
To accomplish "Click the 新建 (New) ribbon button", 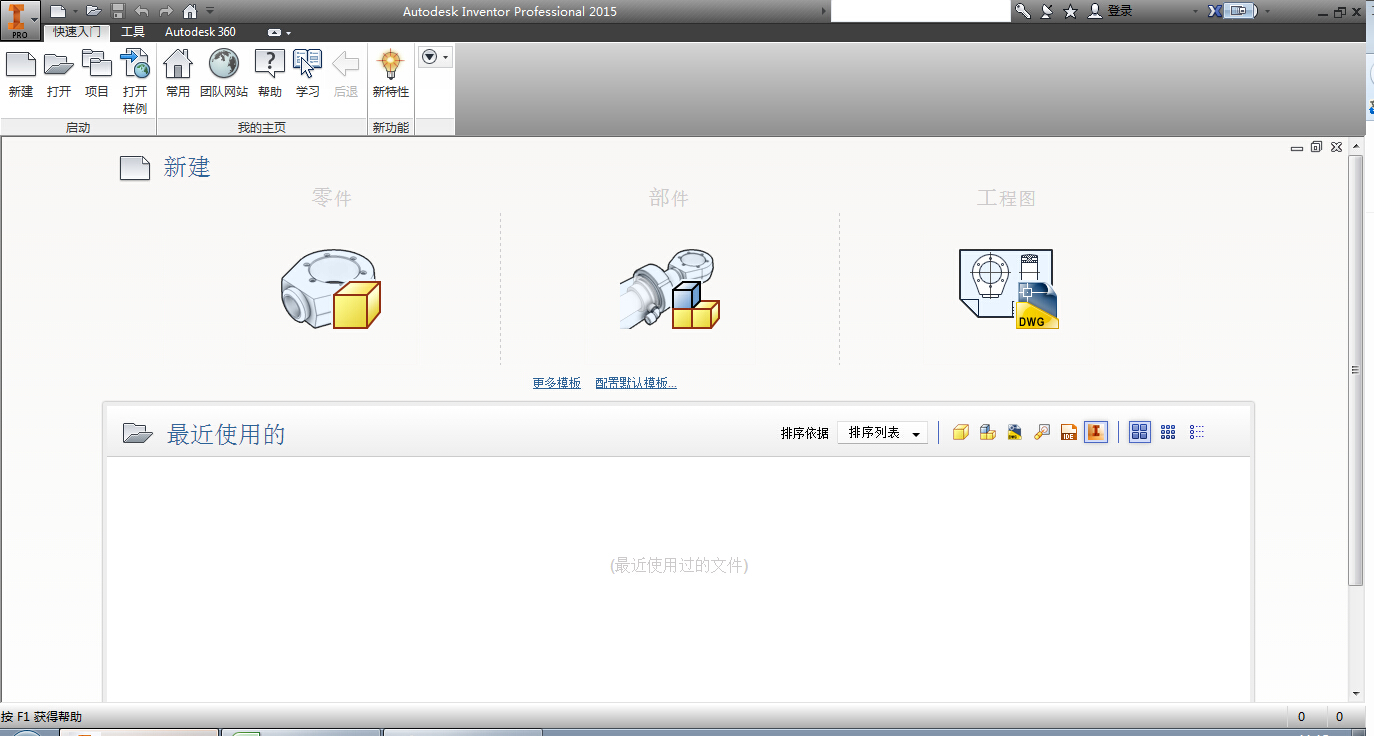I will pos(21,74).
